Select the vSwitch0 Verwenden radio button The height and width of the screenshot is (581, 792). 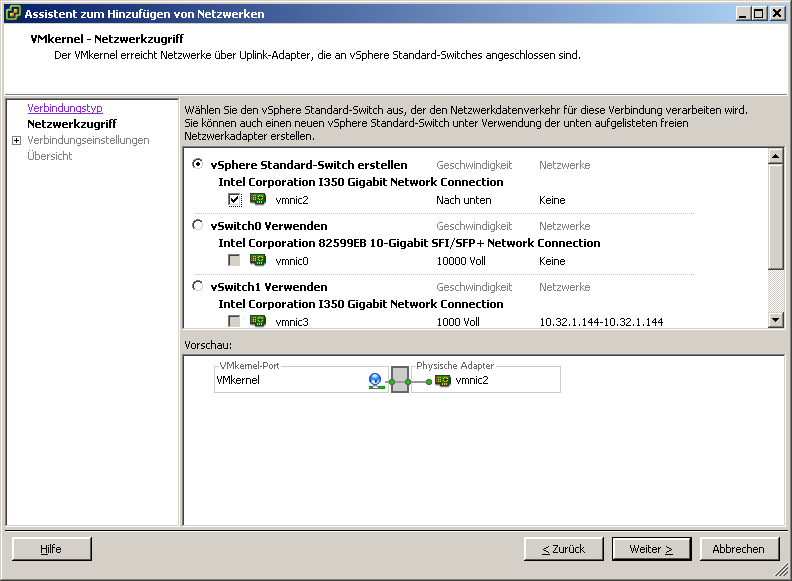[198, 226]
